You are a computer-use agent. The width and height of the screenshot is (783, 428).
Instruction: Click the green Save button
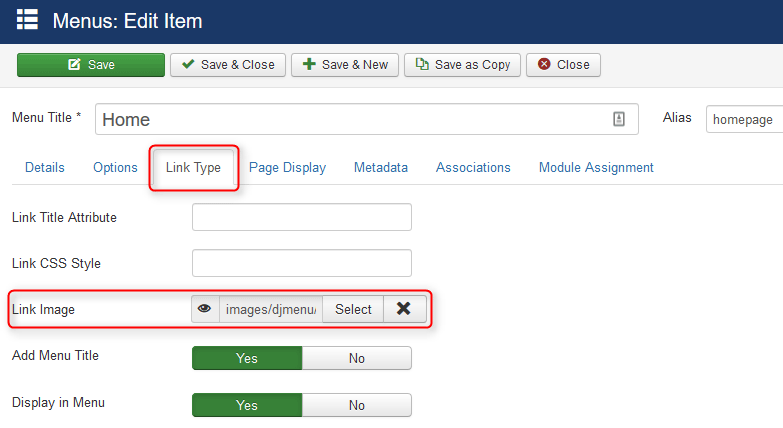91,65
